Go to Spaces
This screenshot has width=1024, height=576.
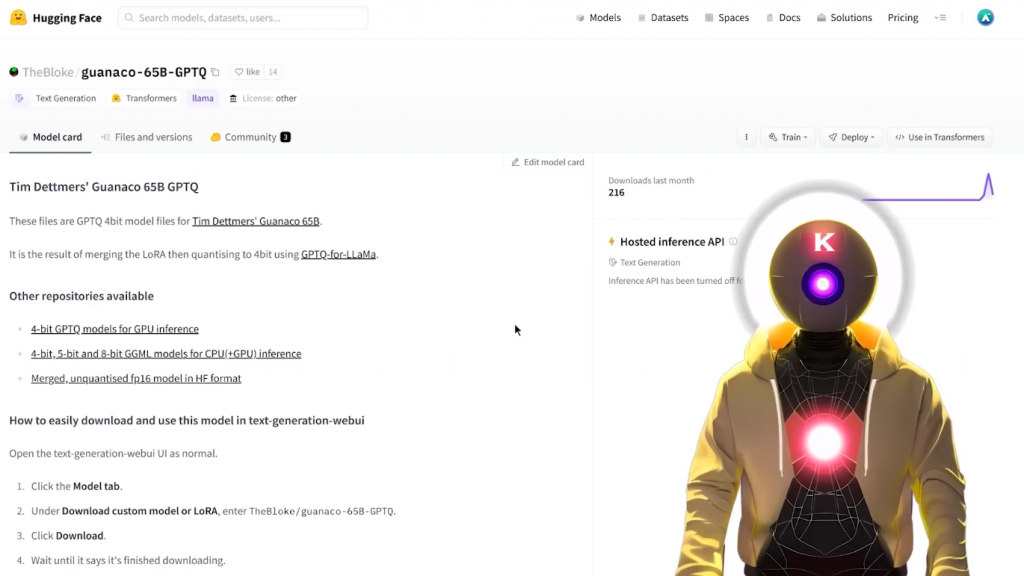pos(727,18)
